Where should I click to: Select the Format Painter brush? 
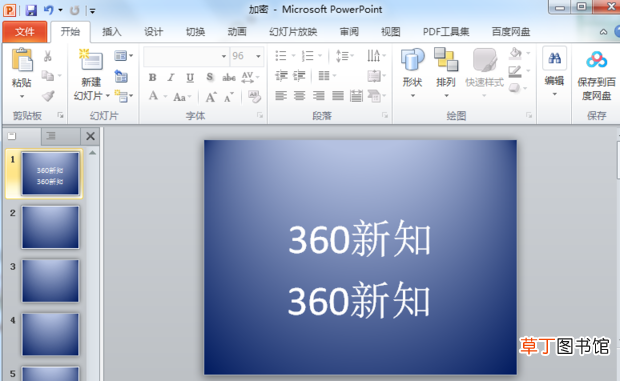48,96
